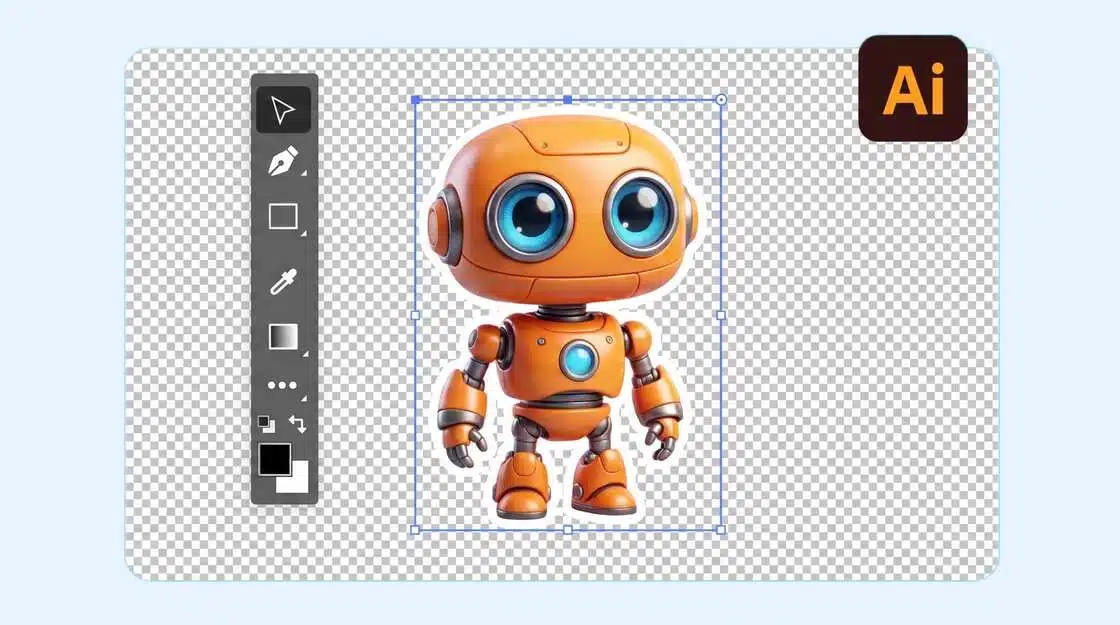Click the right-middle bounding box handle
Screen dimensions: 1120x625
tap(721, 315)
